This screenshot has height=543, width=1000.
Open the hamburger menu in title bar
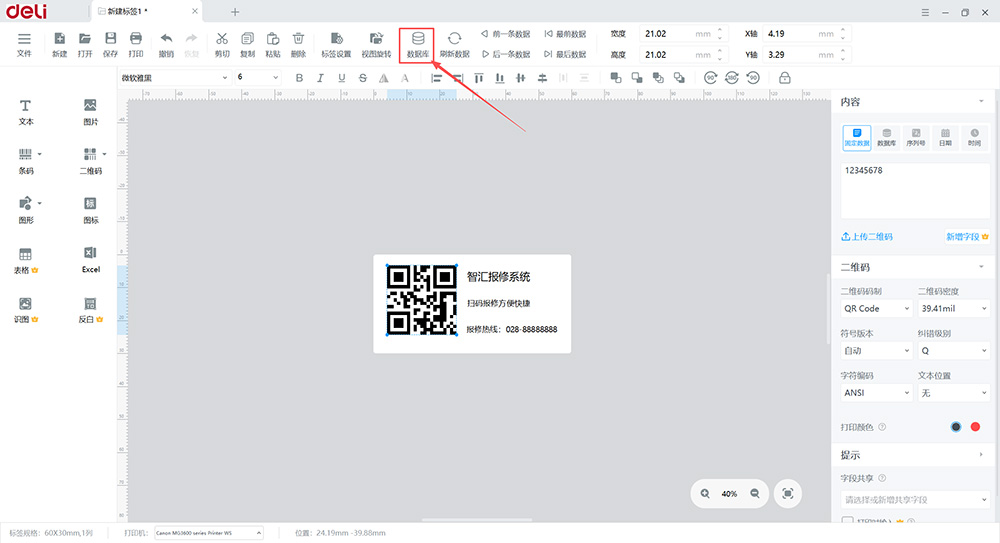click(925, 12)
